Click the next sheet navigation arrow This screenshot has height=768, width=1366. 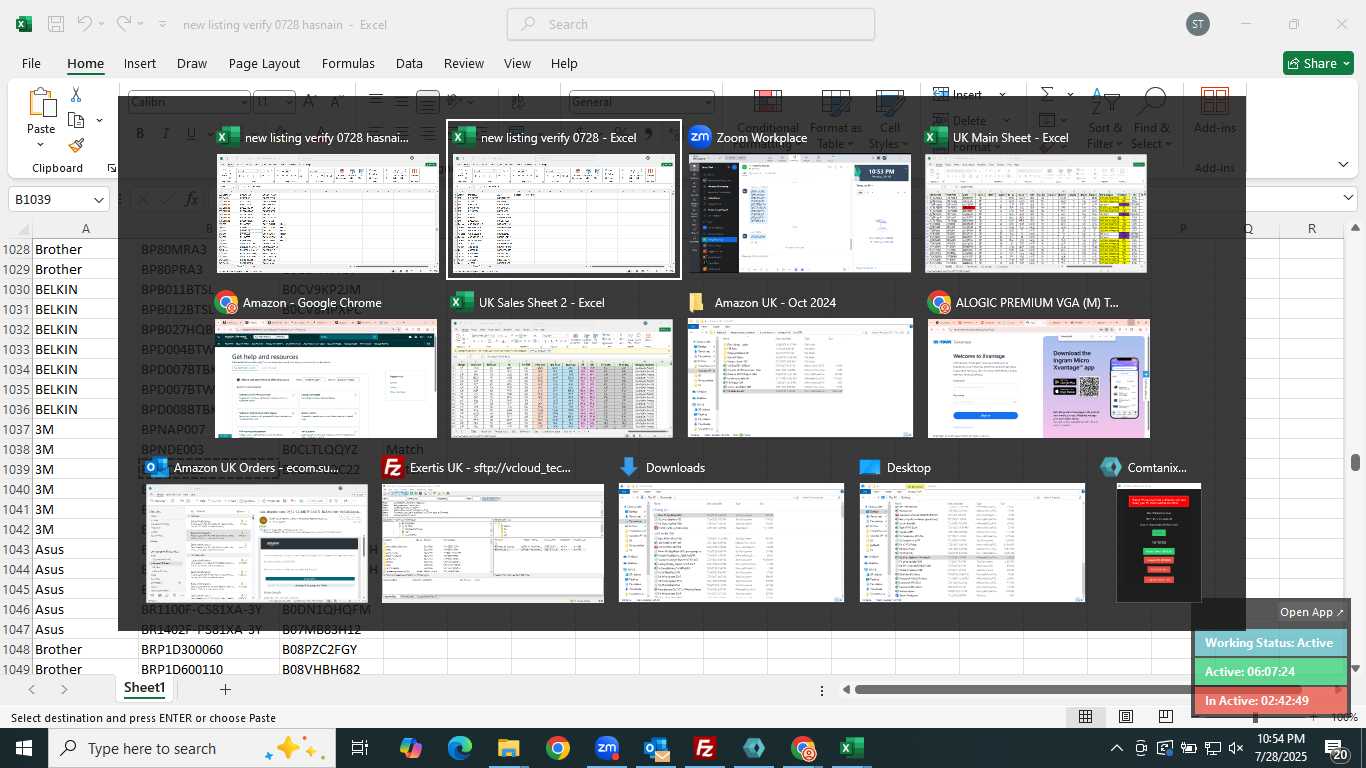tap(64, 689)
